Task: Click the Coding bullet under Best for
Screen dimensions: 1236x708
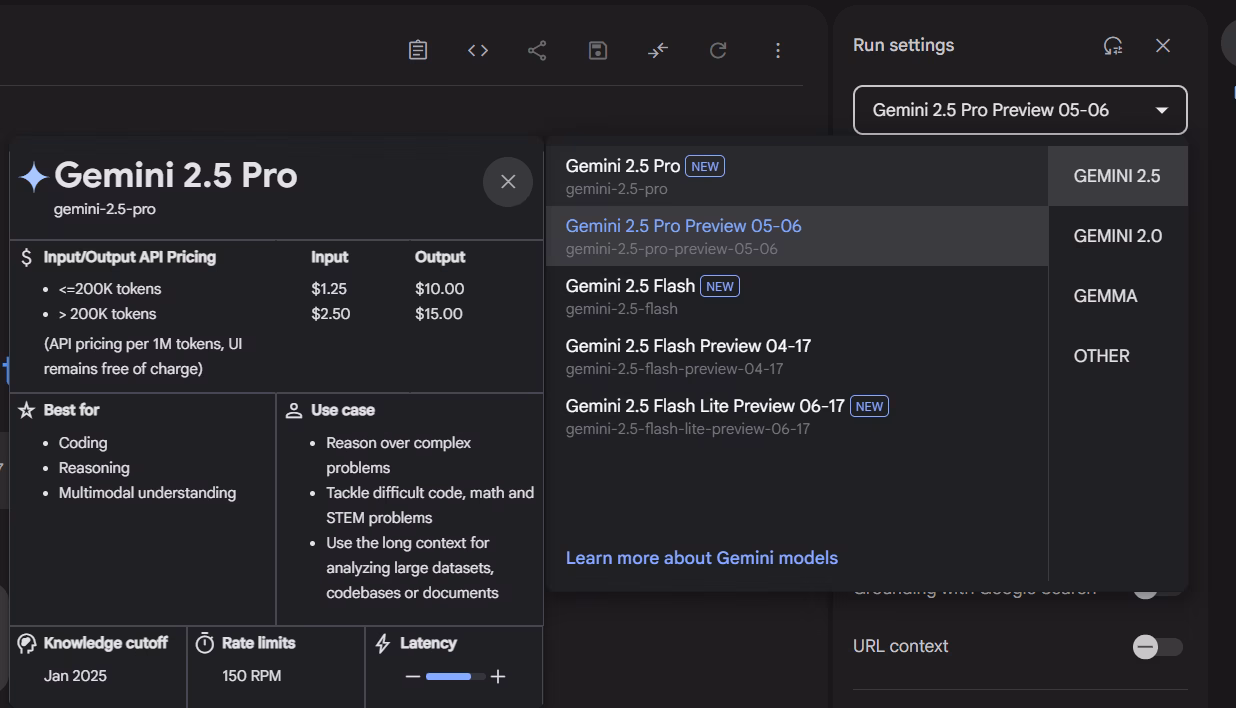Action: 83,443
